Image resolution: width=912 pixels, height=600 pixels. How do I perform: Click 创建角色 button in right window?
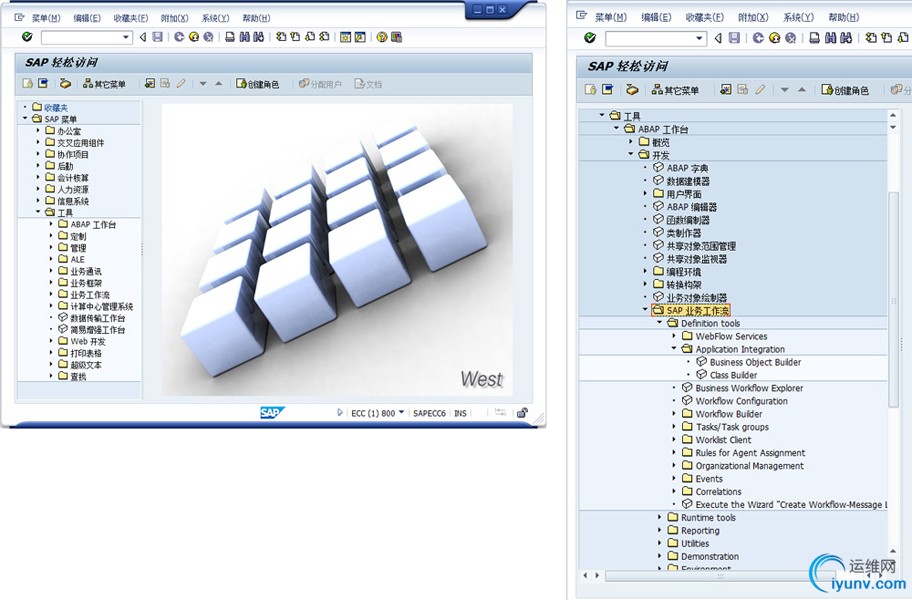[x=845, y=90]
